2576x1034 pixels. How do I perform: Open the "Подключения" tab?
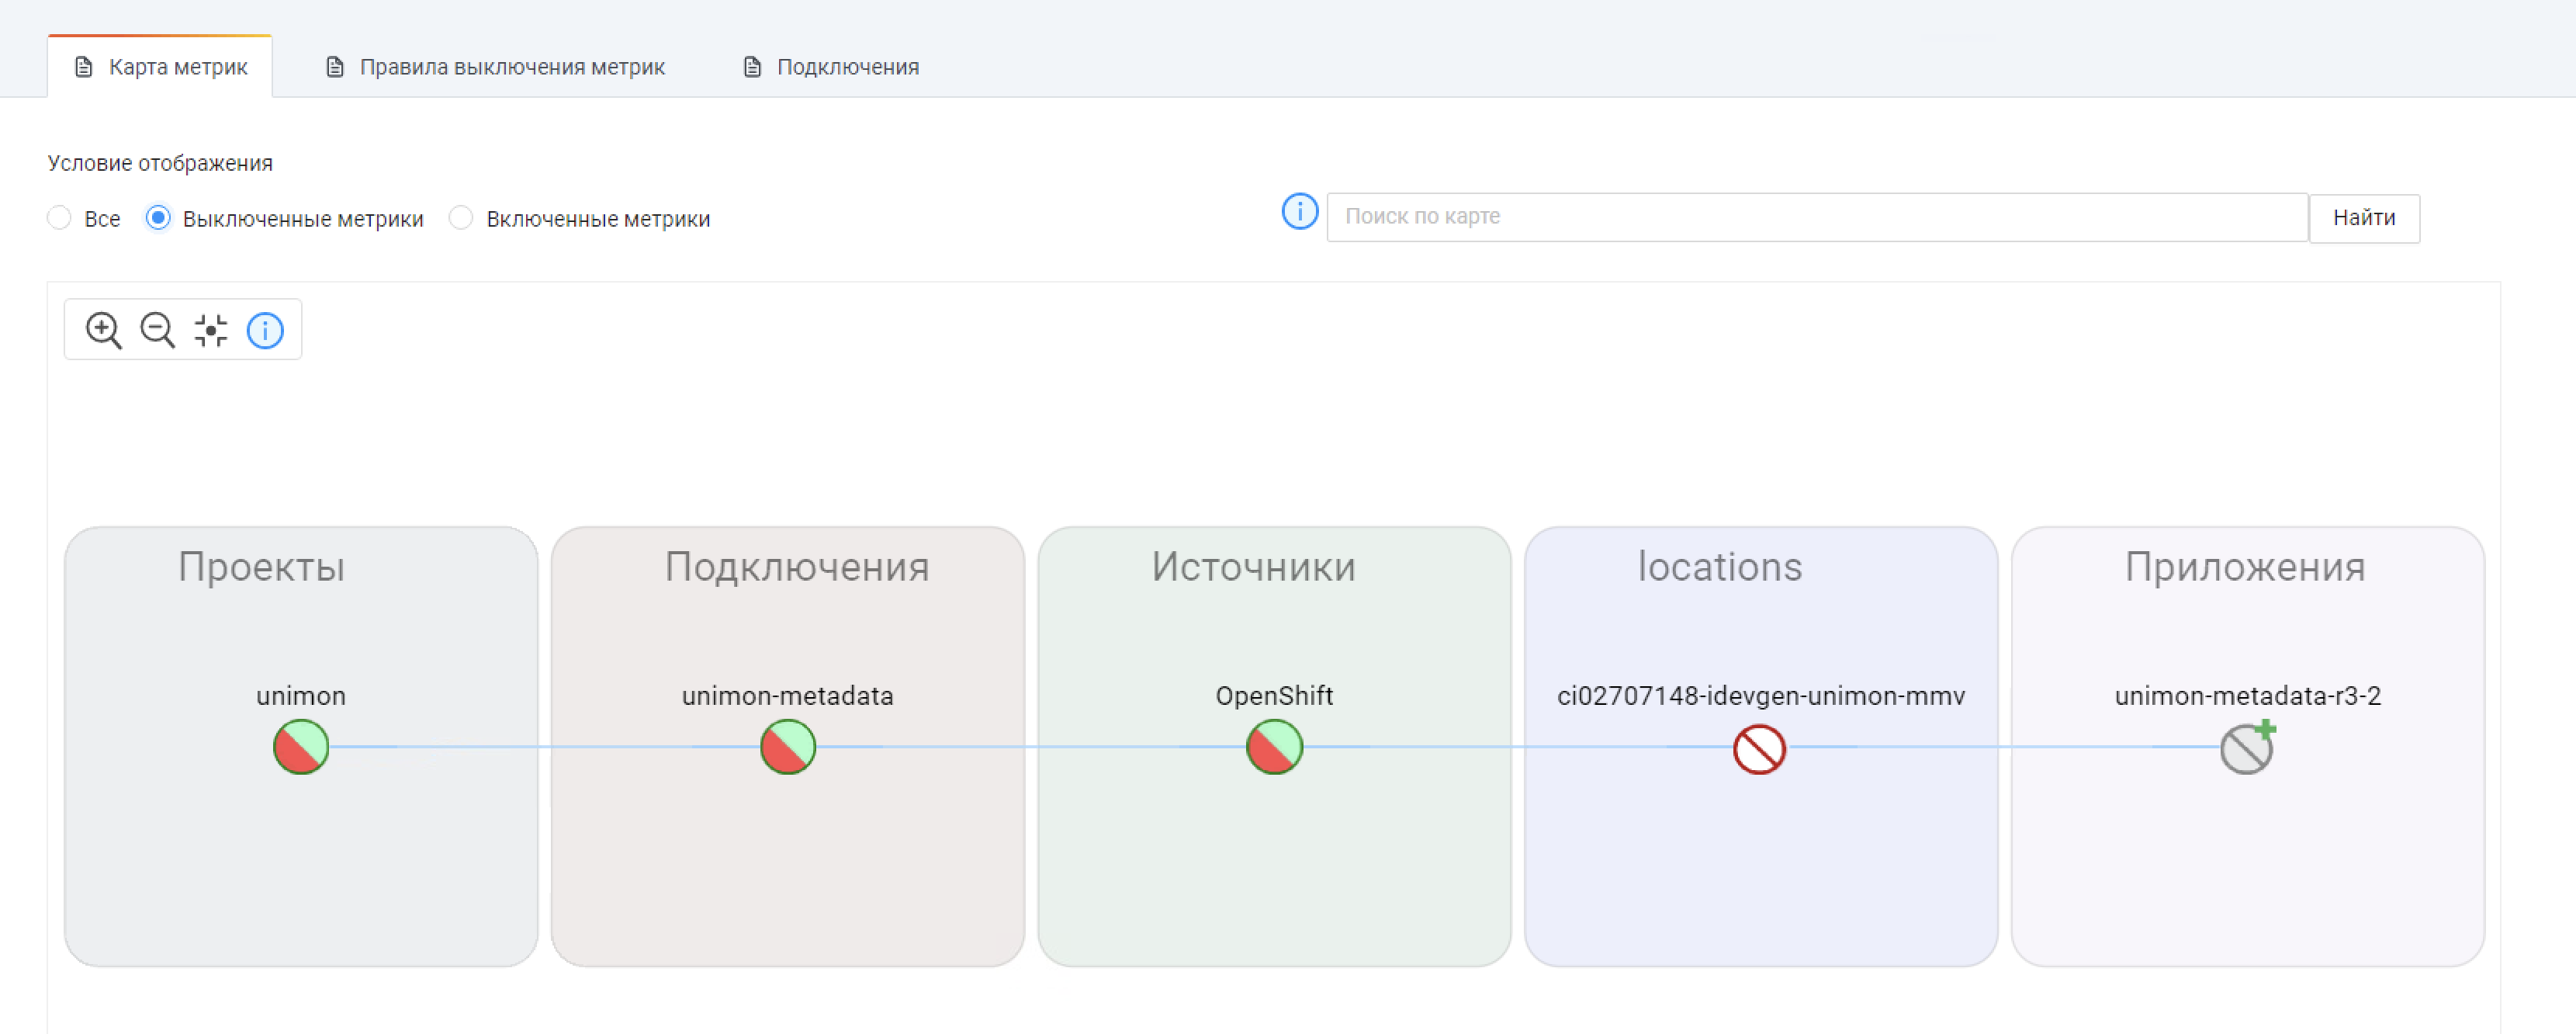pos(831,67)
